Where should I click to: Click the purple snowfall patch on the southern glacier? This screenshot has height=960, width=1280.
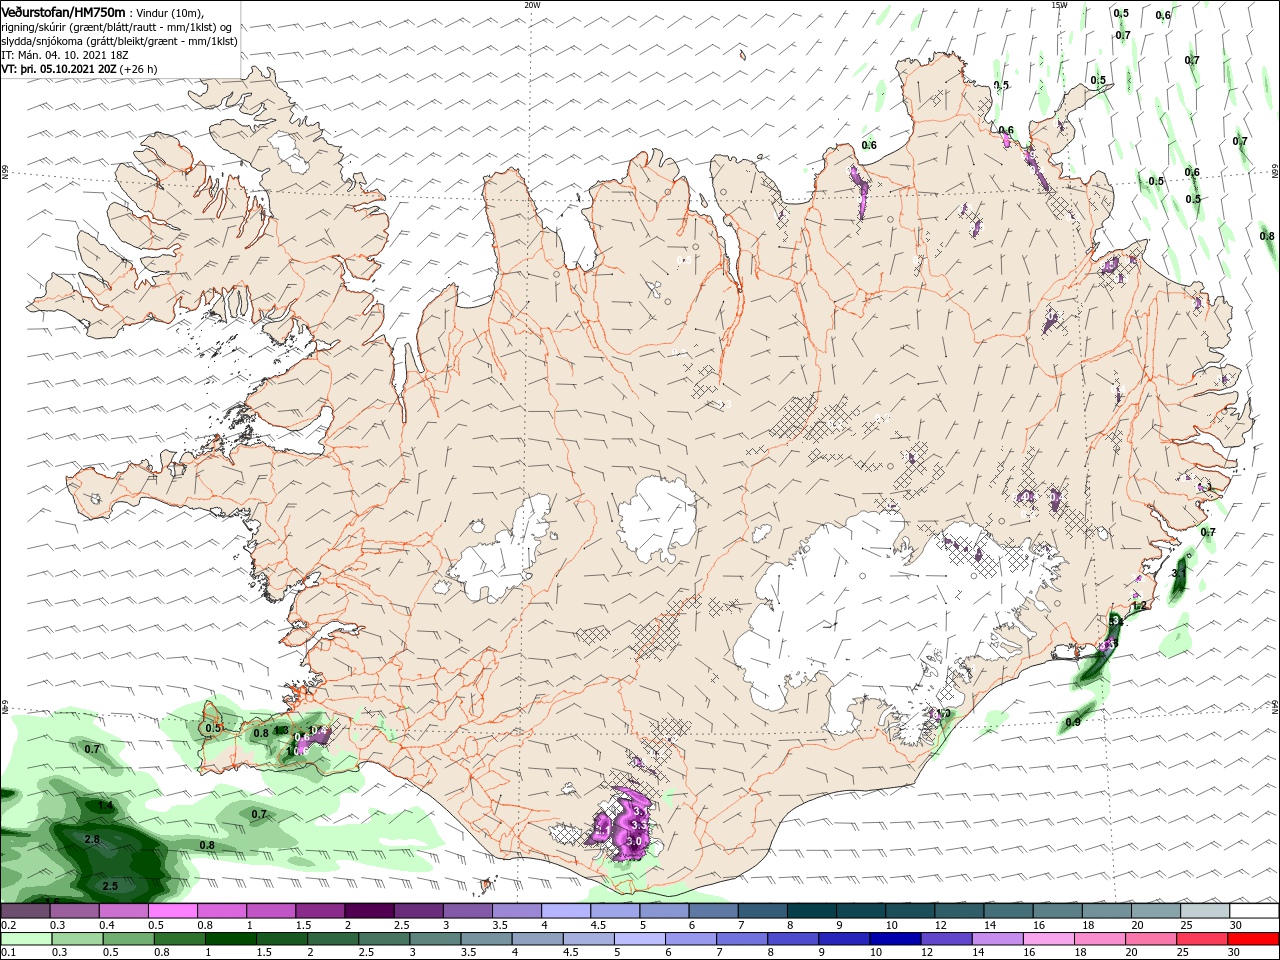628,825
